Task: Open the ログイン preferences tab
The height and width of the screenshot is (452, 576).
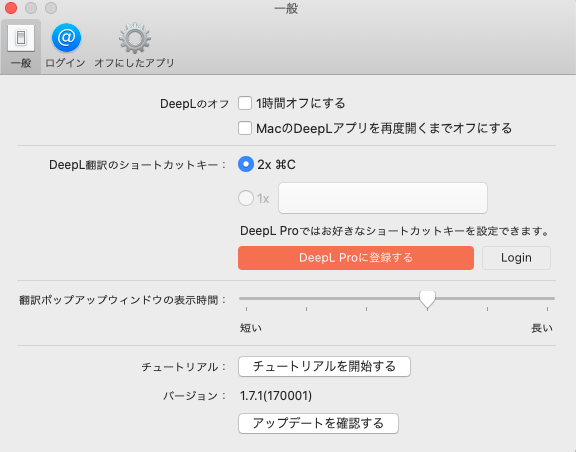Action: [65, 46]
